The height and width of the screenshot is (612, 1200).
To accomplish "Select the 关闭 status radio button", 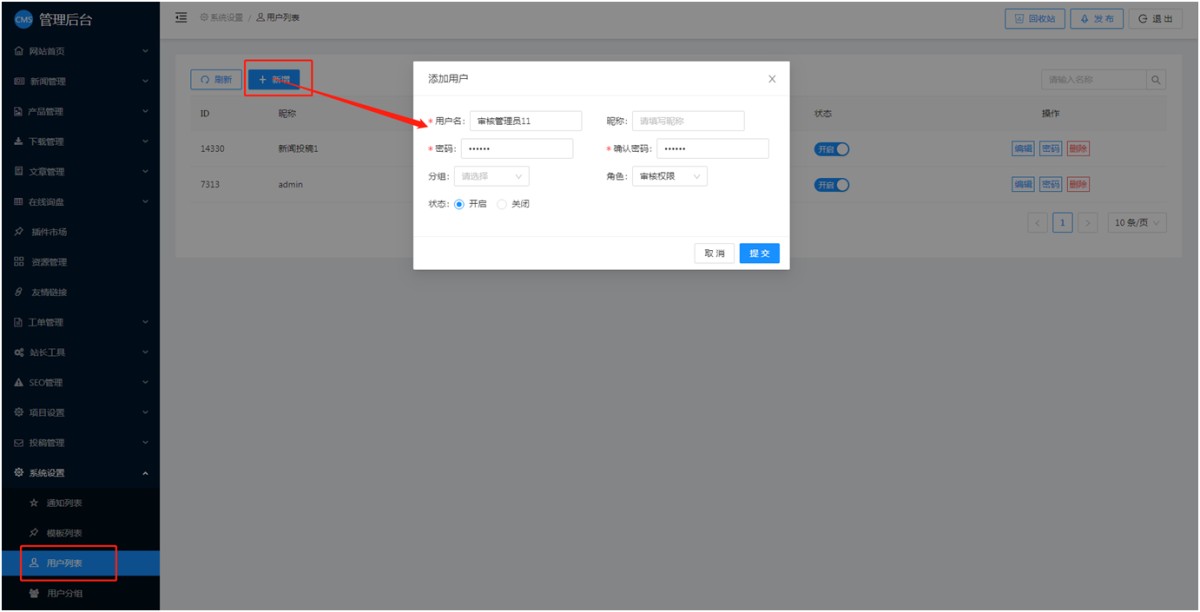I will (x=502, y=204).
